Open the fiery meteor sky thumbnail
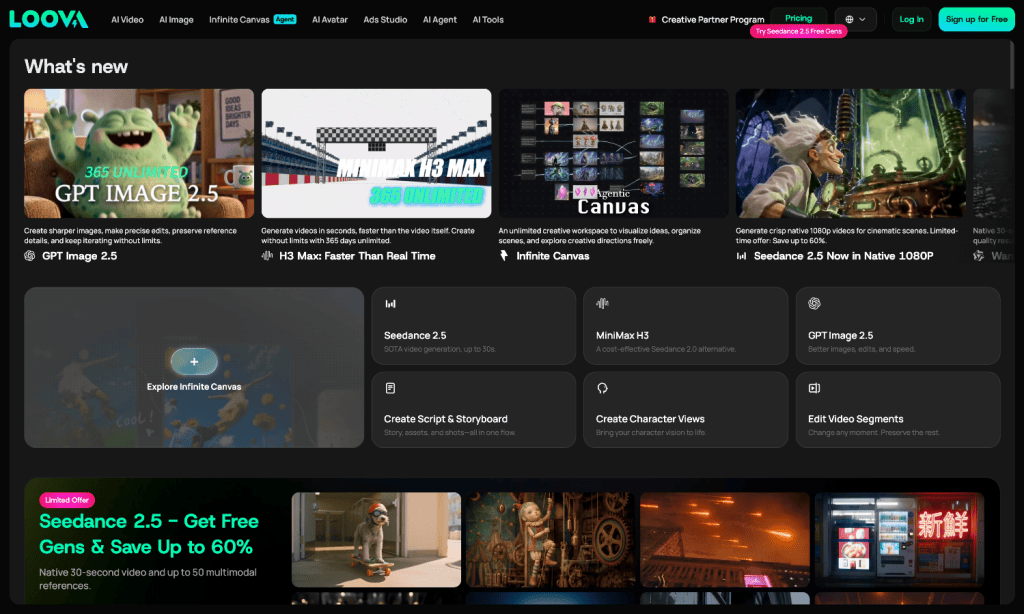 (725, 540)
